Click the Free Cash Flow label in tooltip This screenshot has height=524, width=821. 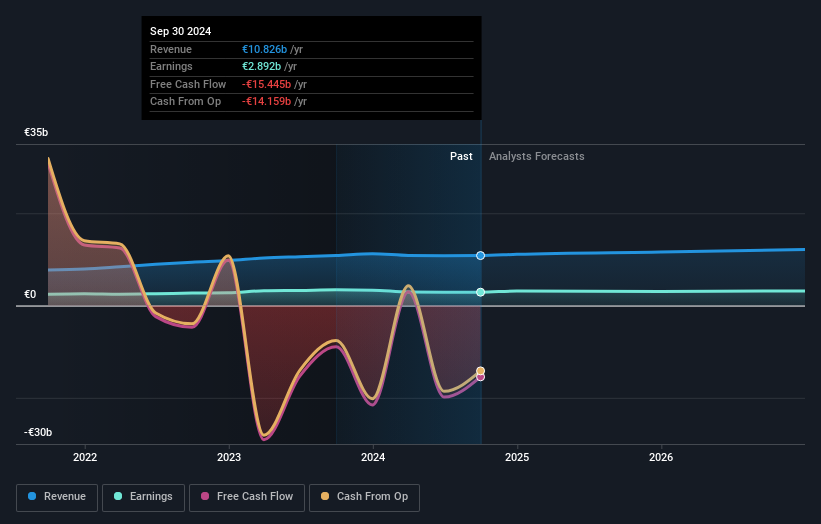pyautogui.click(x=188, y=84)
